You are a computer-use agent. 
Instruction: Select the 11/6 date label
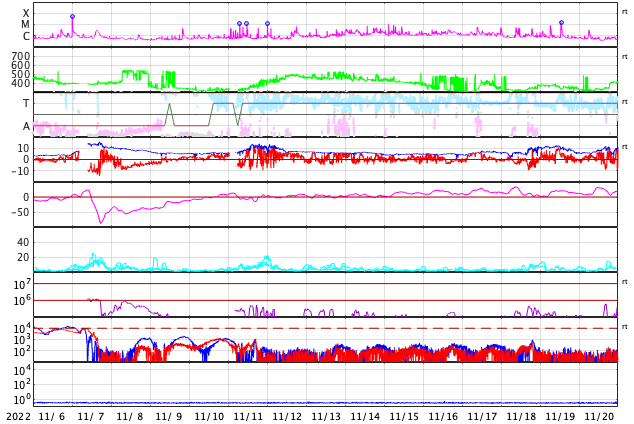coord(52,416)
